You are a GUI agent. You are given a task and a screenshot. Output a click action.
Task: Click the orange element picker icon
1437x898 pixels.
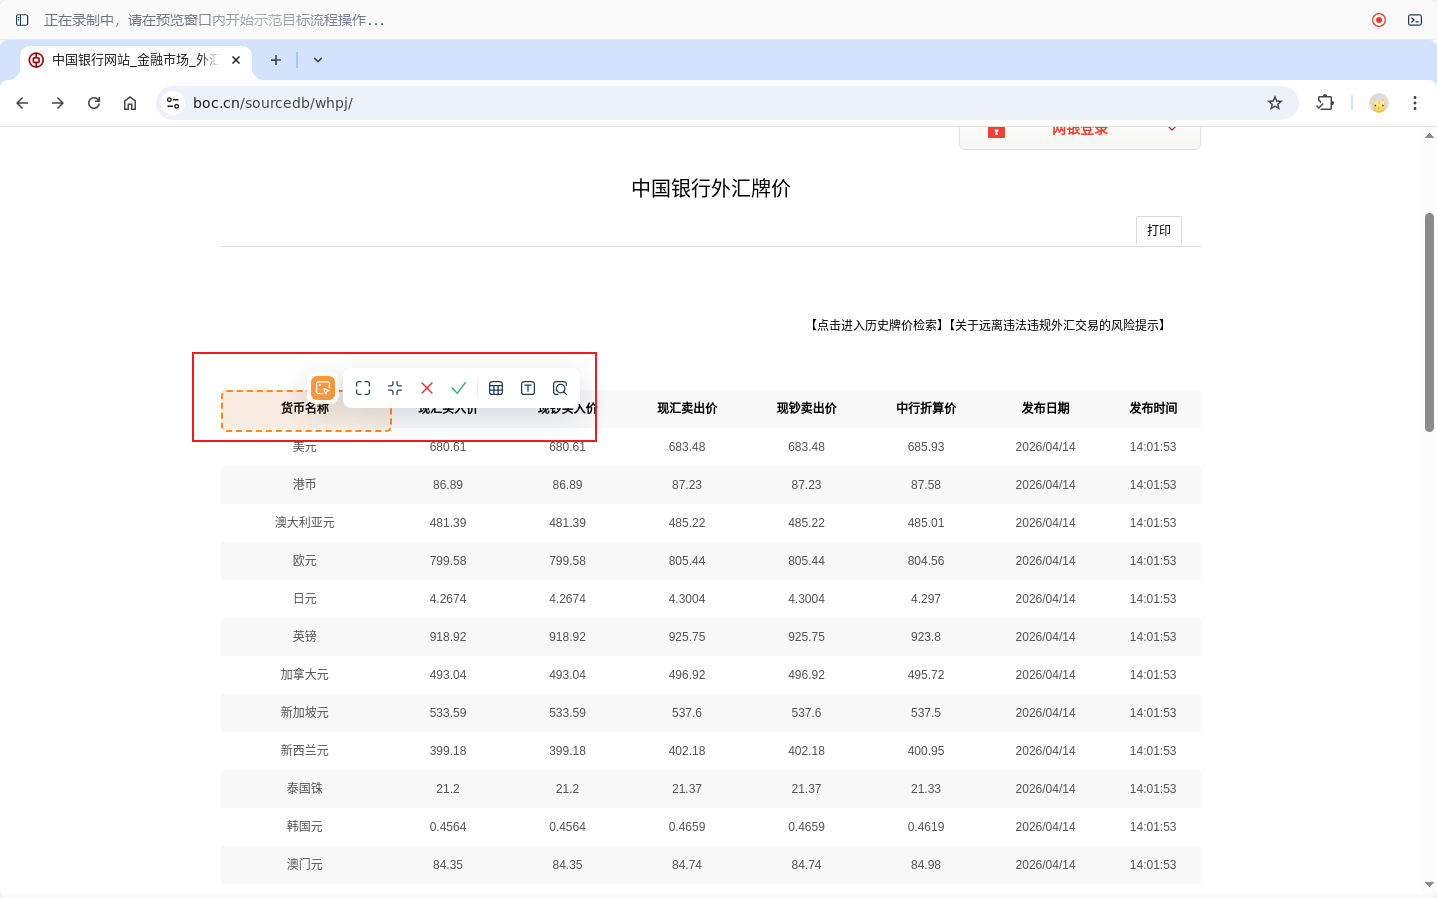[x=323, y=388]
